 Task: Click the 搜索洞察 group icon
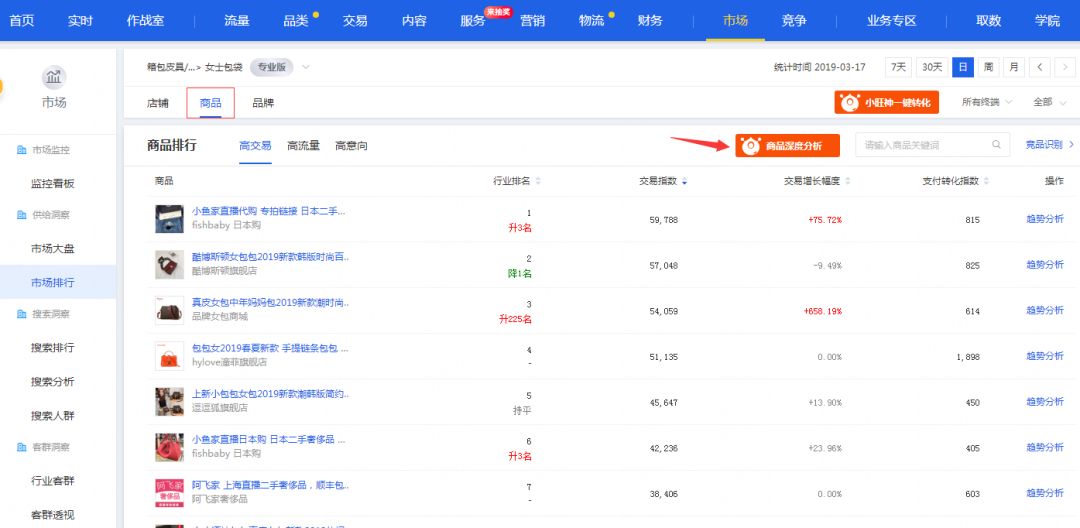tap(21, 314)
